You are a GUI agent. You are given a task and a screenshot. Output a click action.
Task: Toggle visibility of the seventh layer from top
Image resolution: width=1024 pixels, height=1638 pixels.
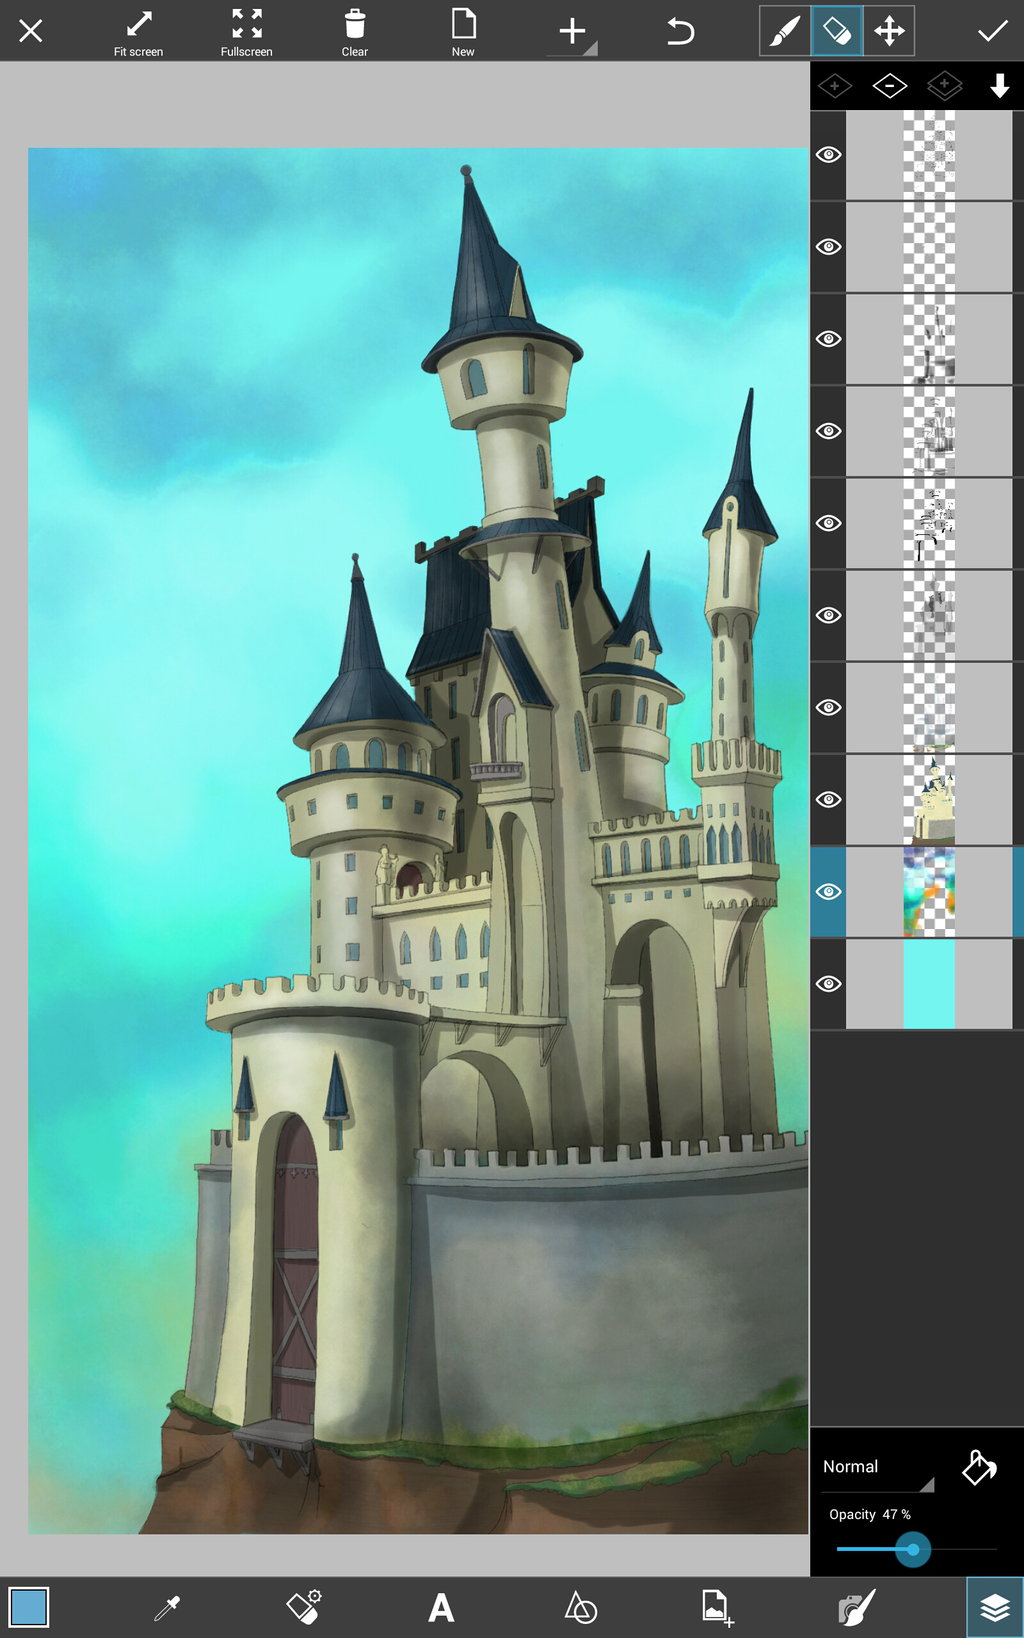click(x=828, y=707)
